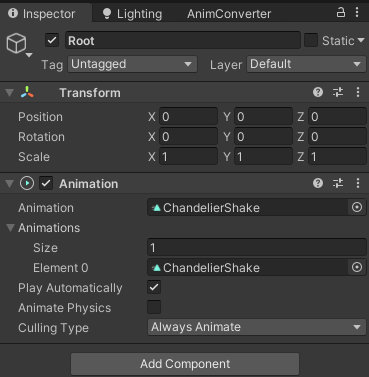Viewport: 369px width, 377px height.
Task: Click the Play Automatically label
Action: click(70, 288)
